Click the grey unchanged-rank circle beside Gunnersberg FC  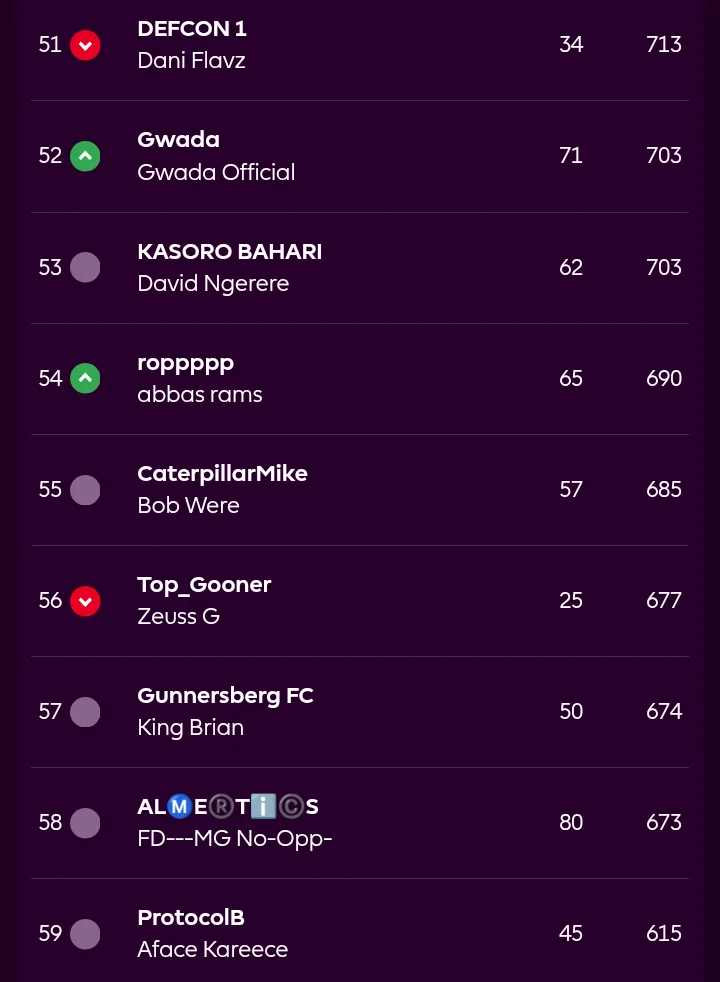[x=85, y=711]
